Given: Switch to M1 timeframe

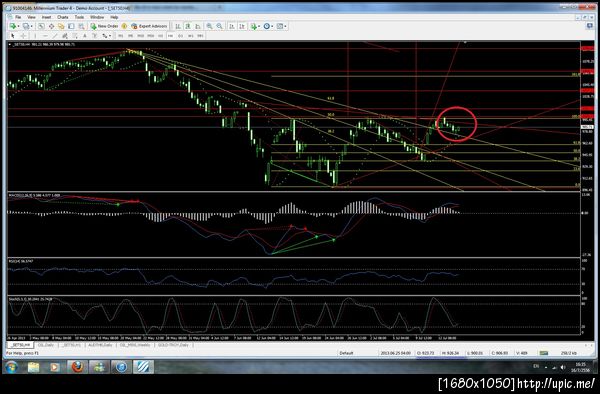Looking at the screenshot, I should click(121, 36).
